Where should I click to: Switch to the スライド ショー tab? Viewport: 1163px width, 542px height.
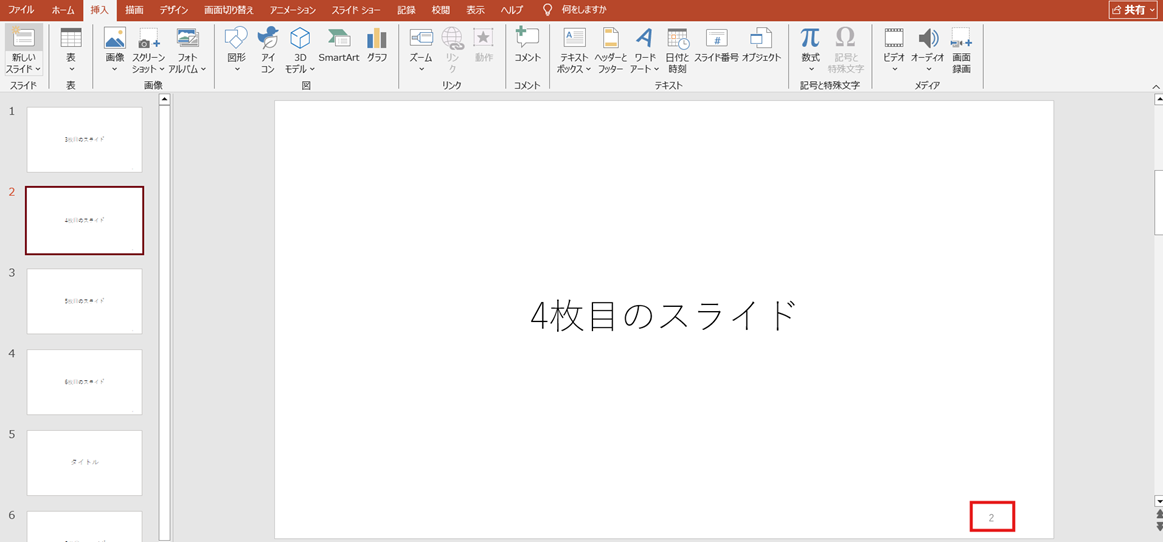coord(357,10)
